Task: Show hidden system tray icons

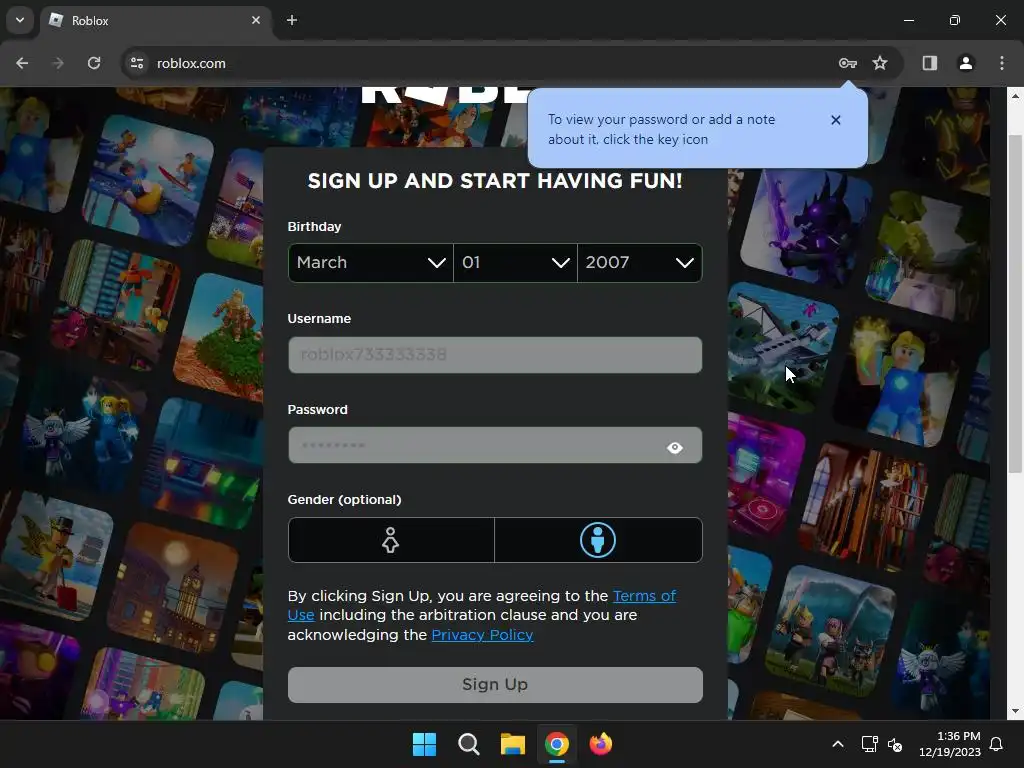Action: pos(838,744)
